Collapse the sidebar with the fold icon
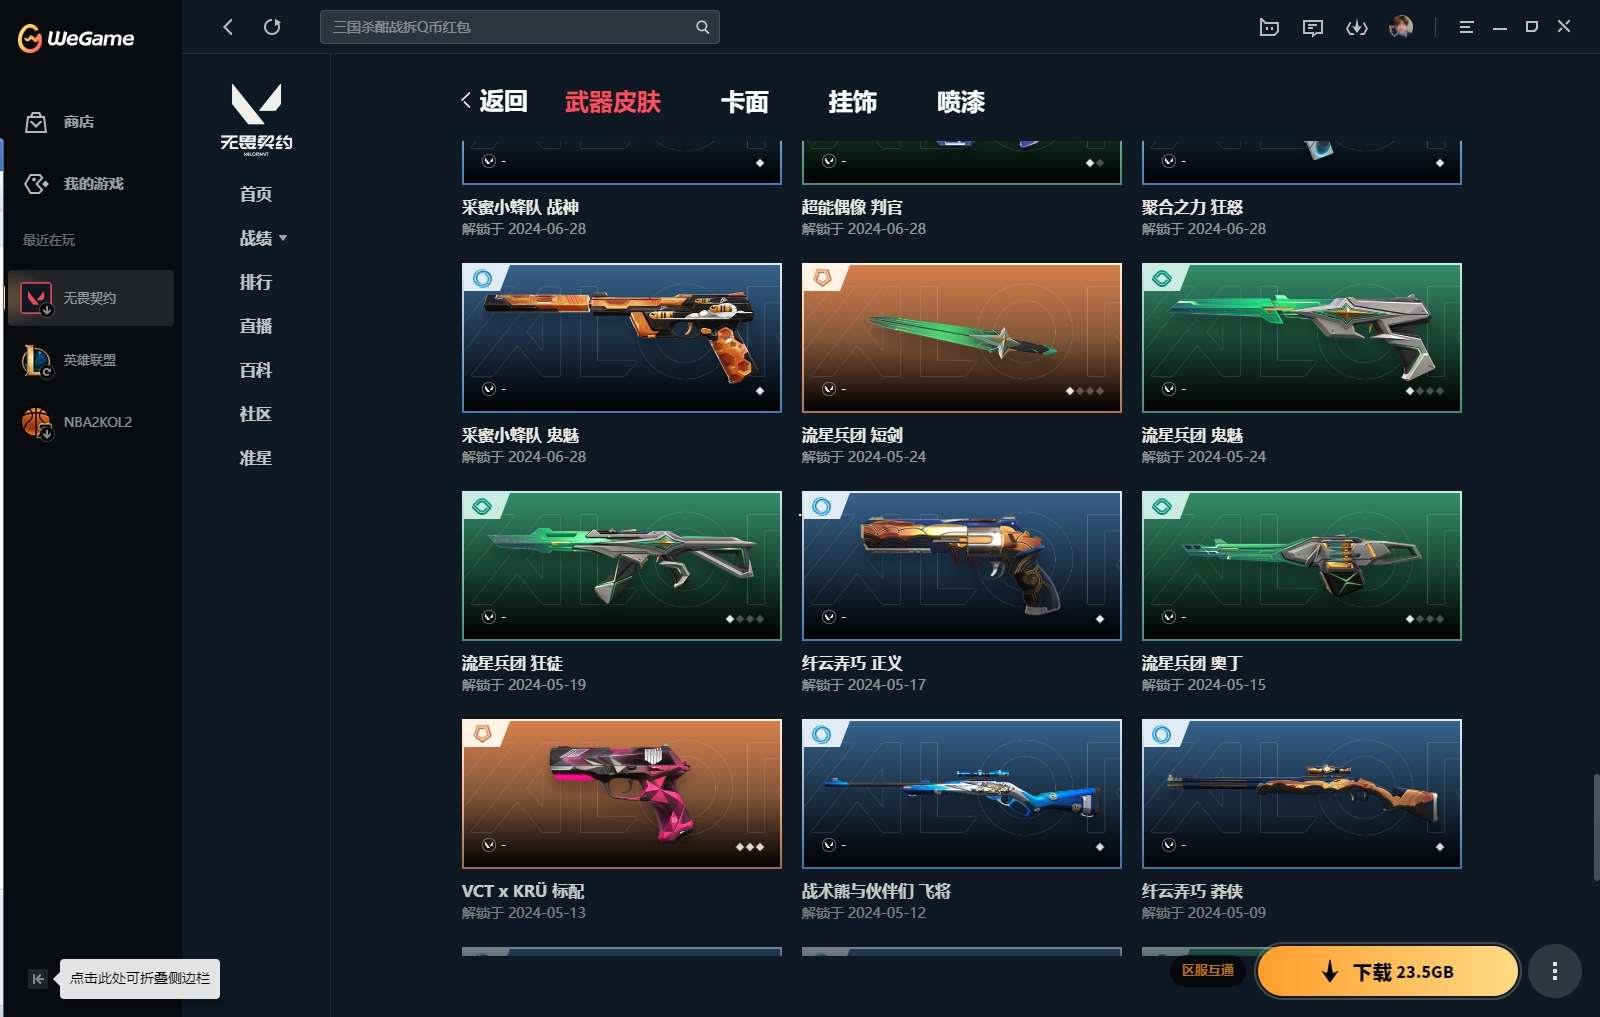Viewport: 1600px width, 1017px height. pos(37,979)
